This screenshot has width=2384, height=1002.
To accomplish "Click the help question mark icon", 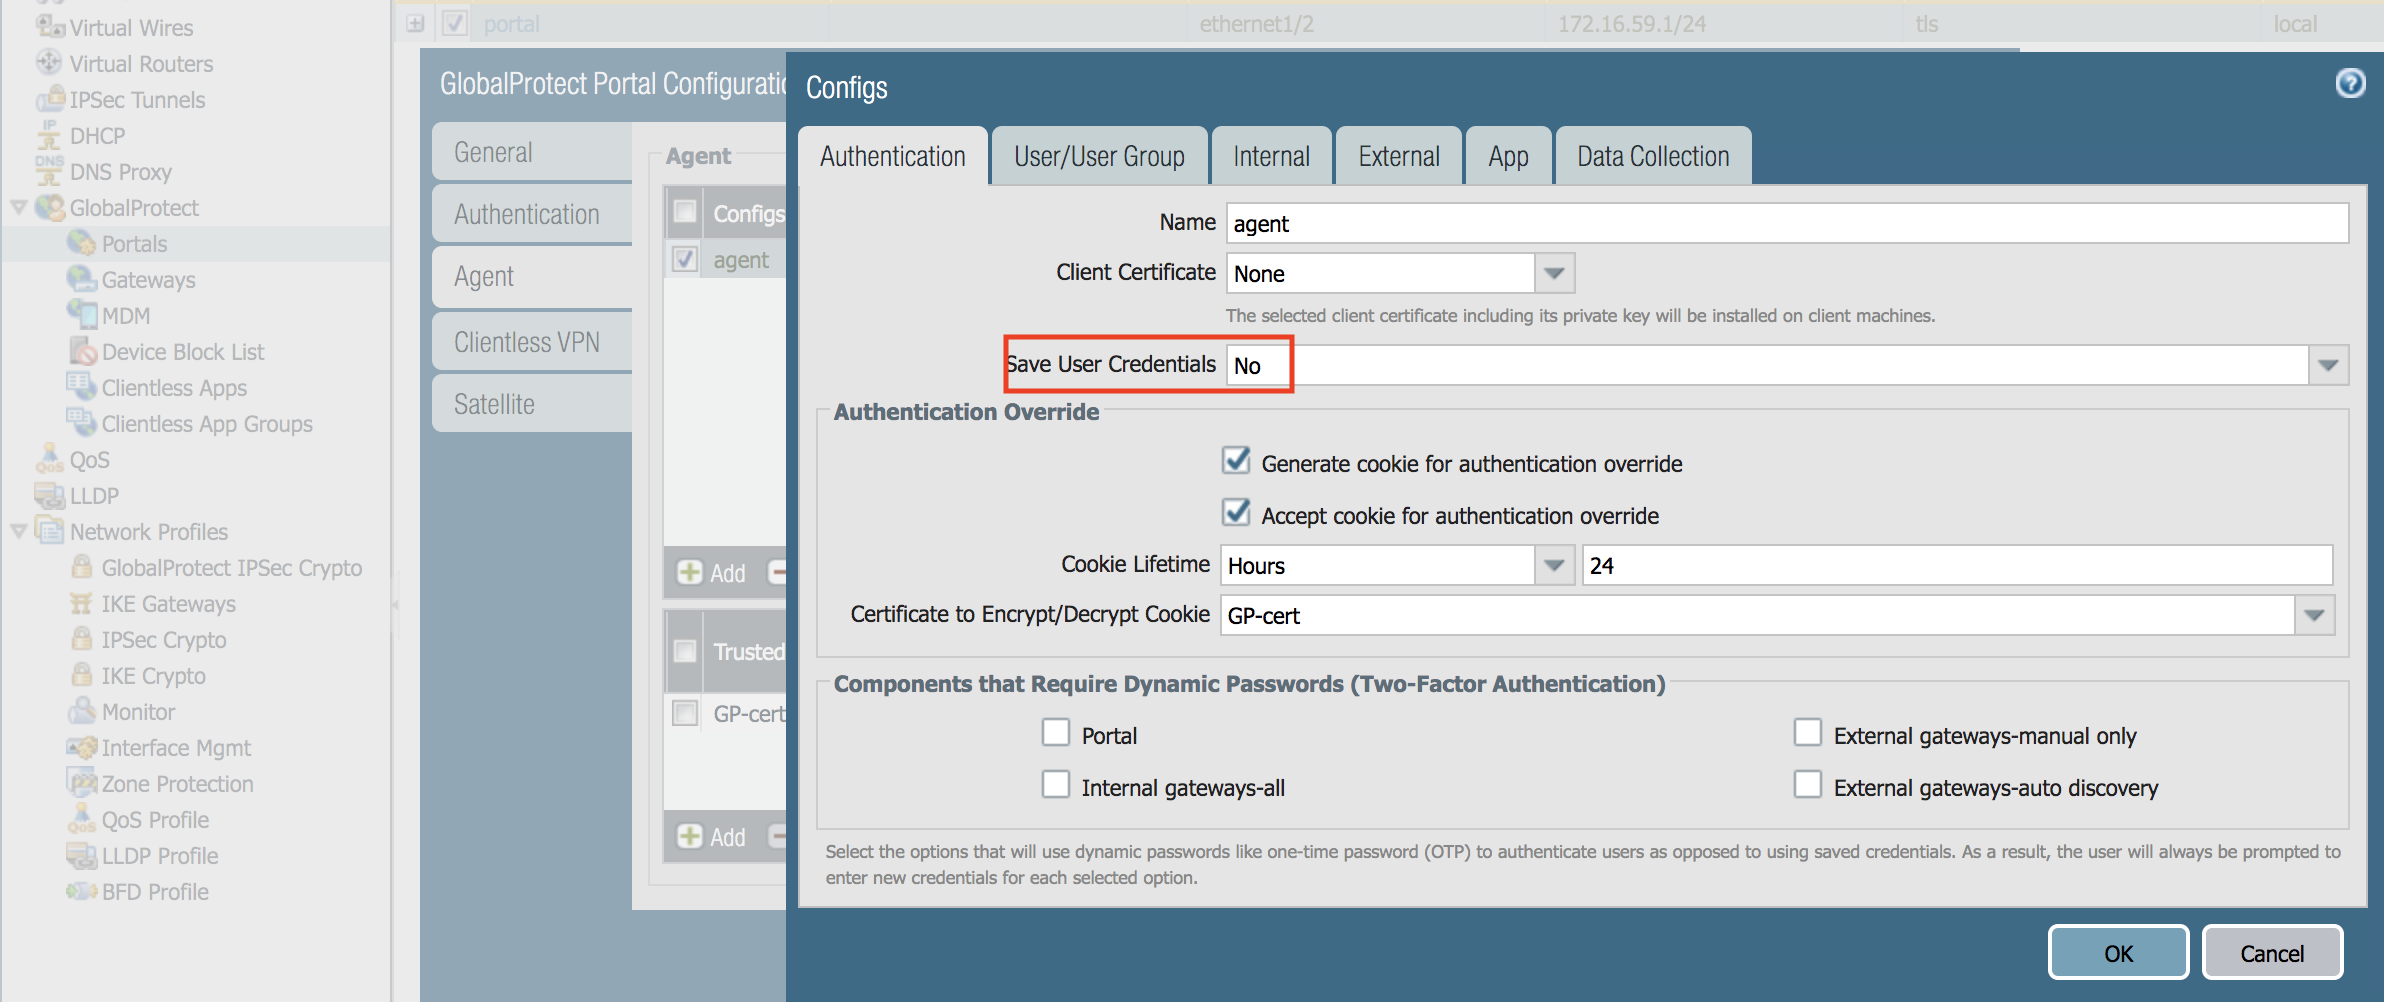I will point(2350,83).
